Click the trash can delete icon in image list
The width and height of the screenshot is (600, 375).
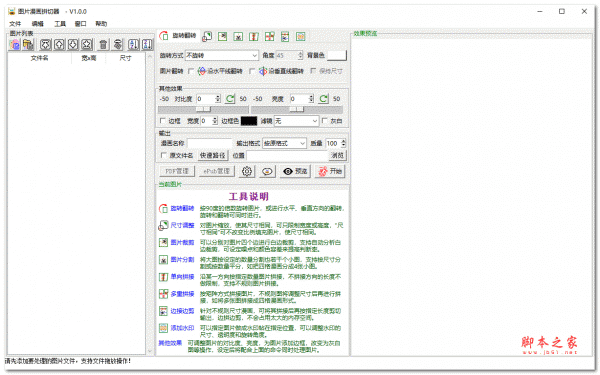point(103,44)
